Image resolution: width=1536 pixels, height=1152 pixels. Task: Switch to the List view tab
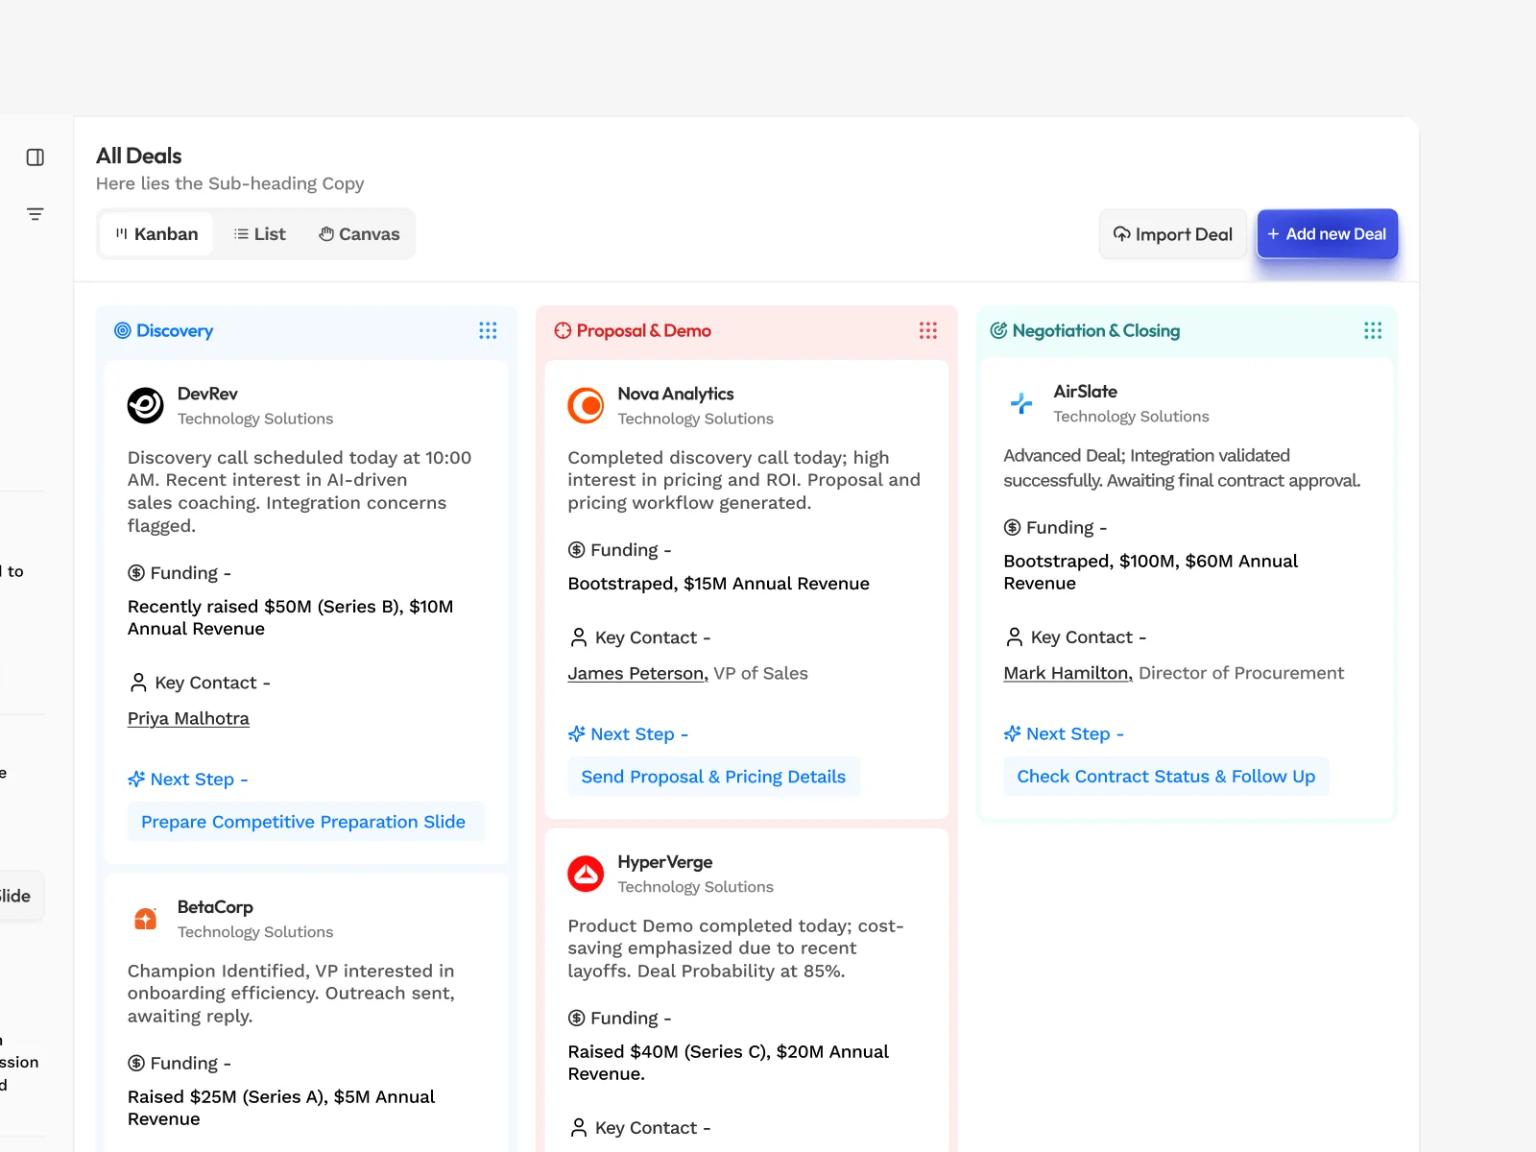pyautogui.click(x=260, y=234)
